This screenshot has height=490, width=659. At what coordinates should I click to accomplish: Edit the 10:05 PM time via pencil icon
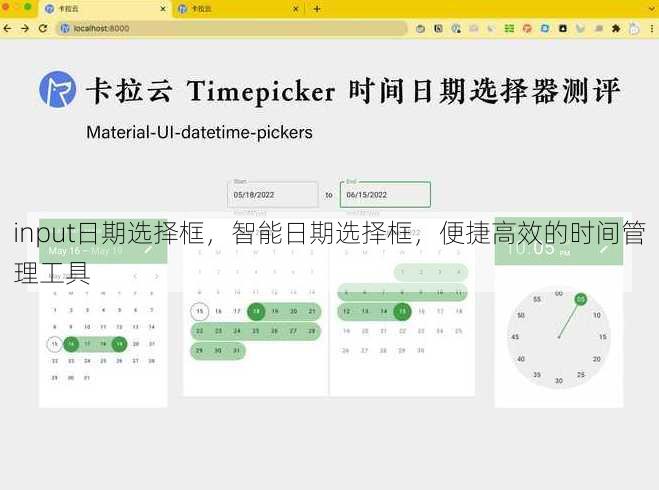(604, 249)
